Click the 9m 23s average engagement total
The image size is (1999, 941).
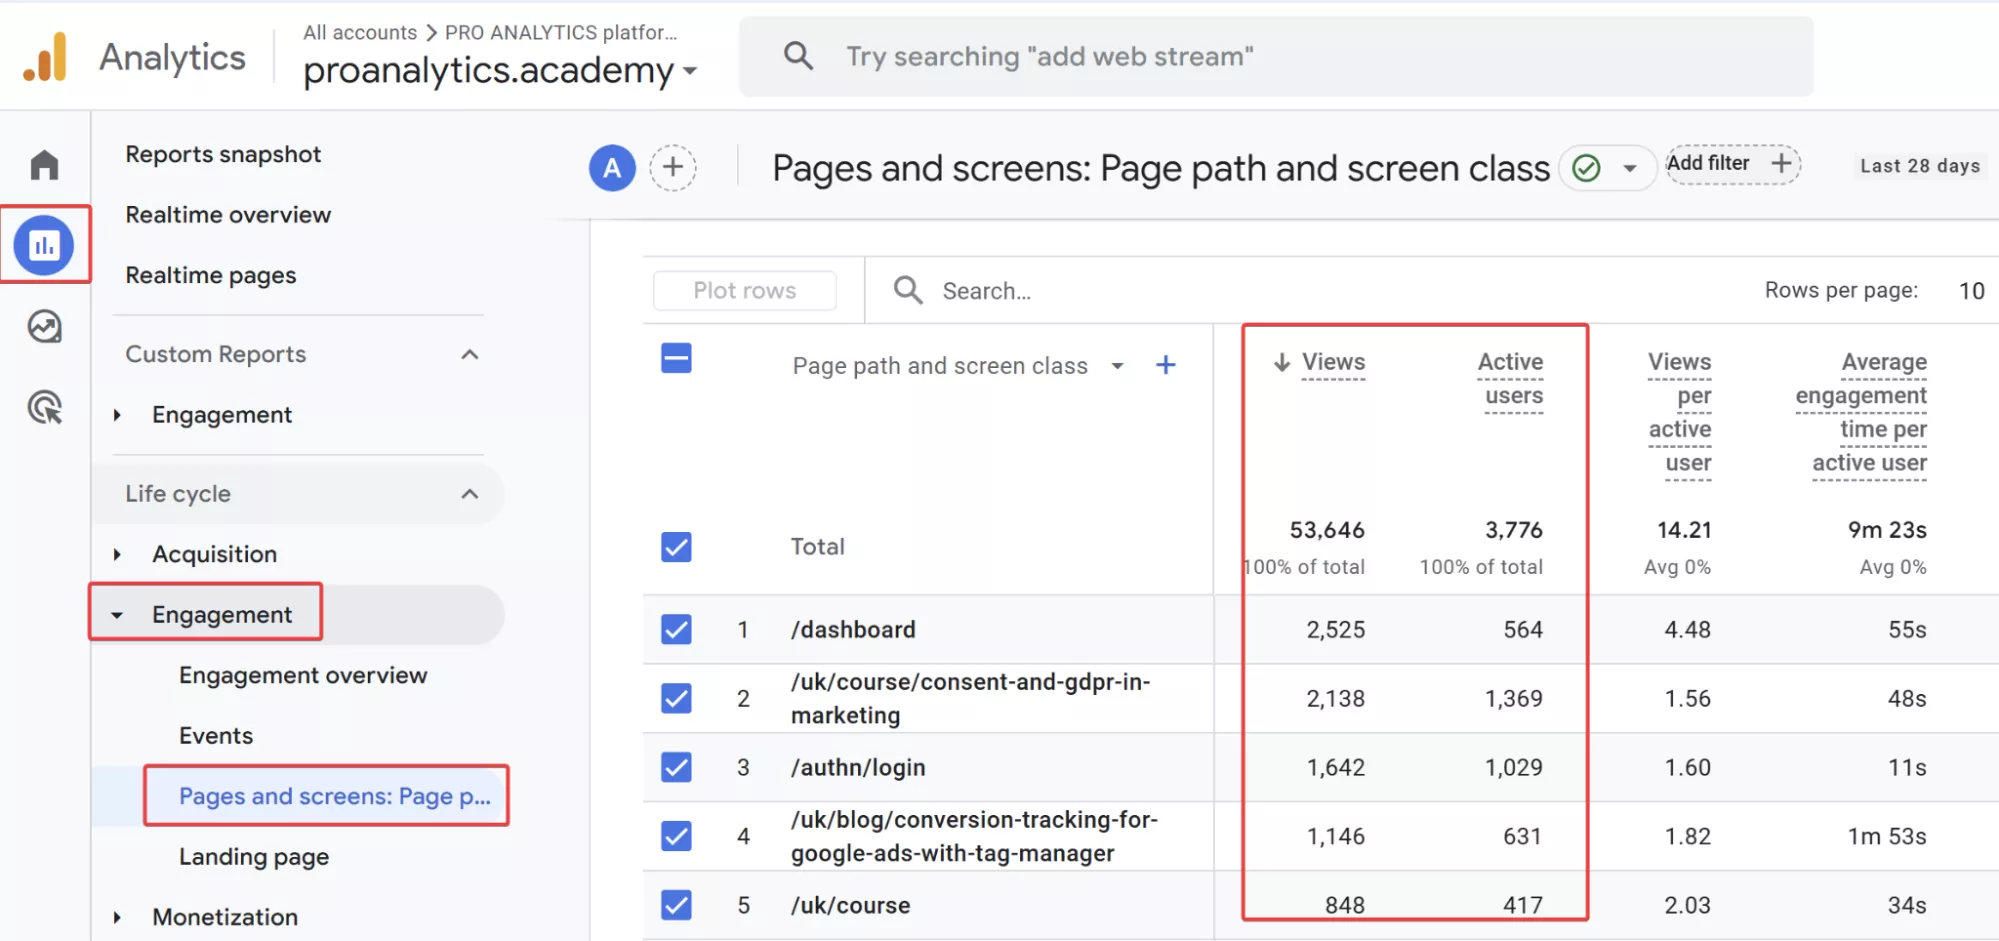[x=1887, y=530]
